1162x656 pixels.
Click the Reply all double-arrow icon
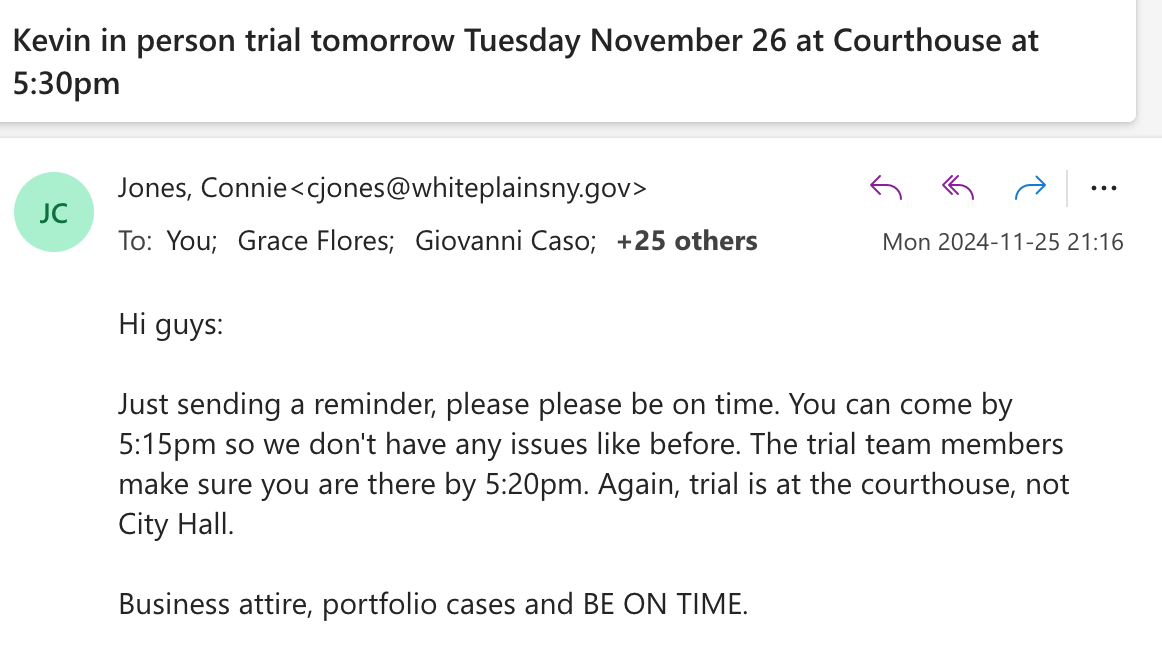(958, 187)
